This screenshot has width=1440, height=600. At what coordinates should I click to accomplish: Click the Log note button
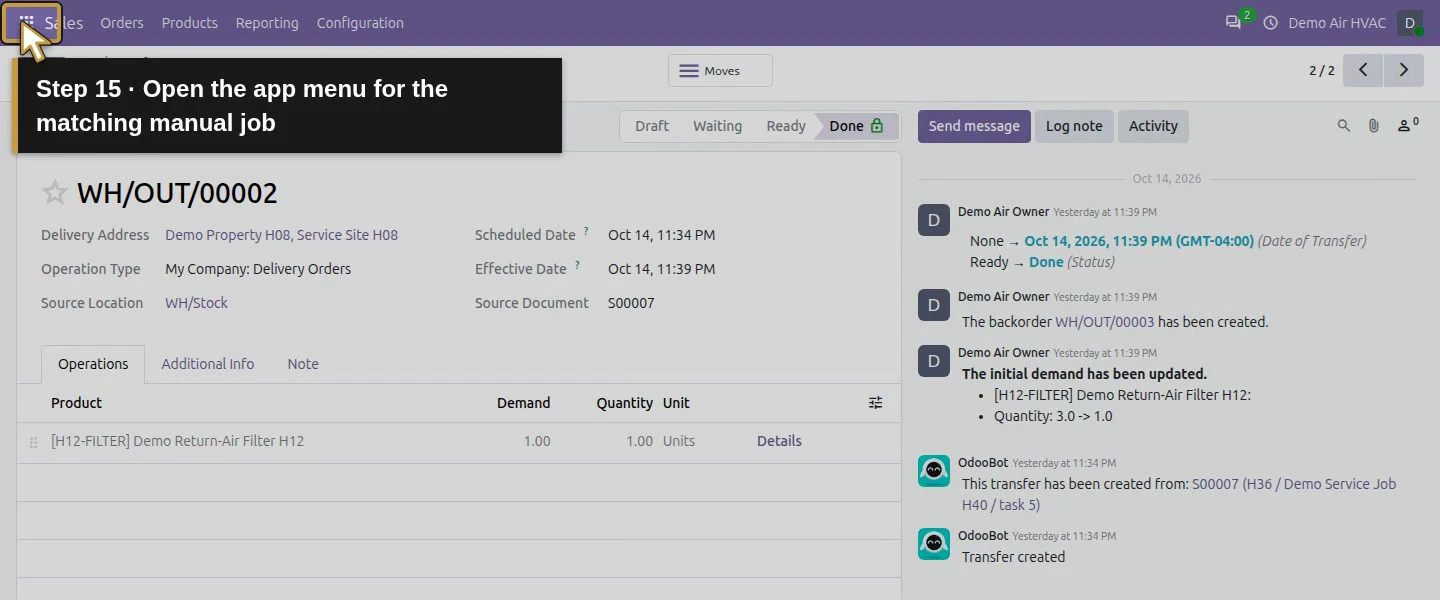tap(1074, 126)
